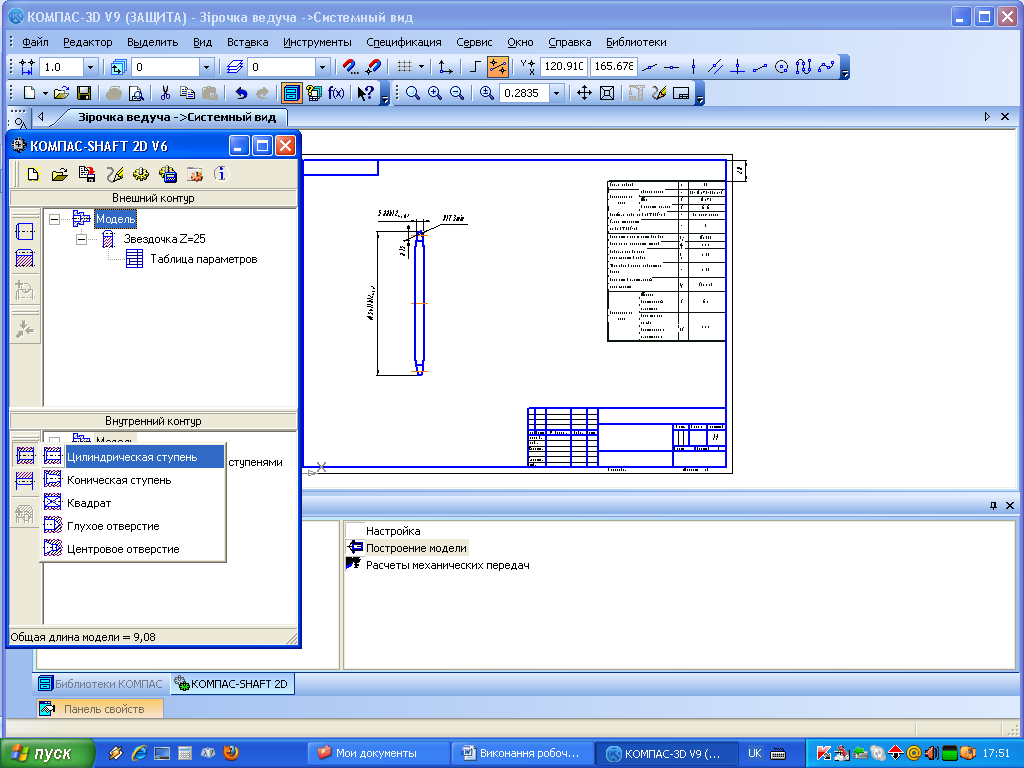The height and width of the screenshot is (768, 1024).
Task: Open Виконання робоч... taskbar button
Action: coord(522,753)
